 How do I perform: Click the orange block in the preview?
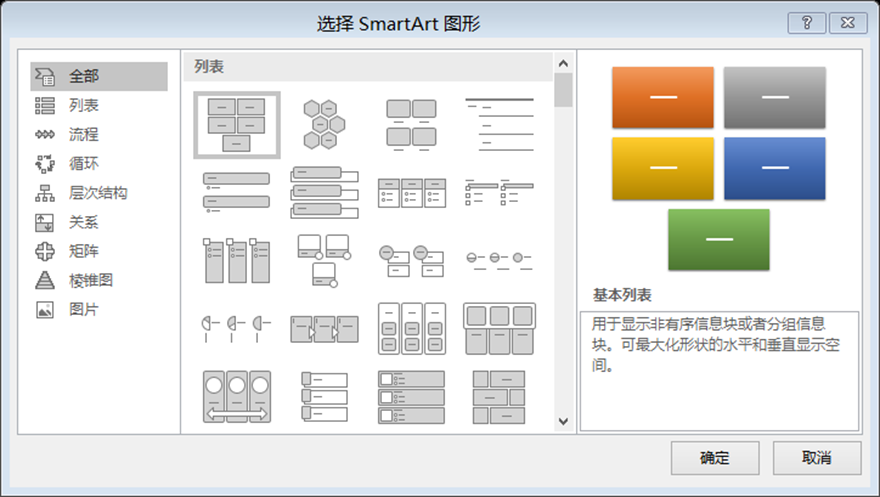tap(663, 98)
